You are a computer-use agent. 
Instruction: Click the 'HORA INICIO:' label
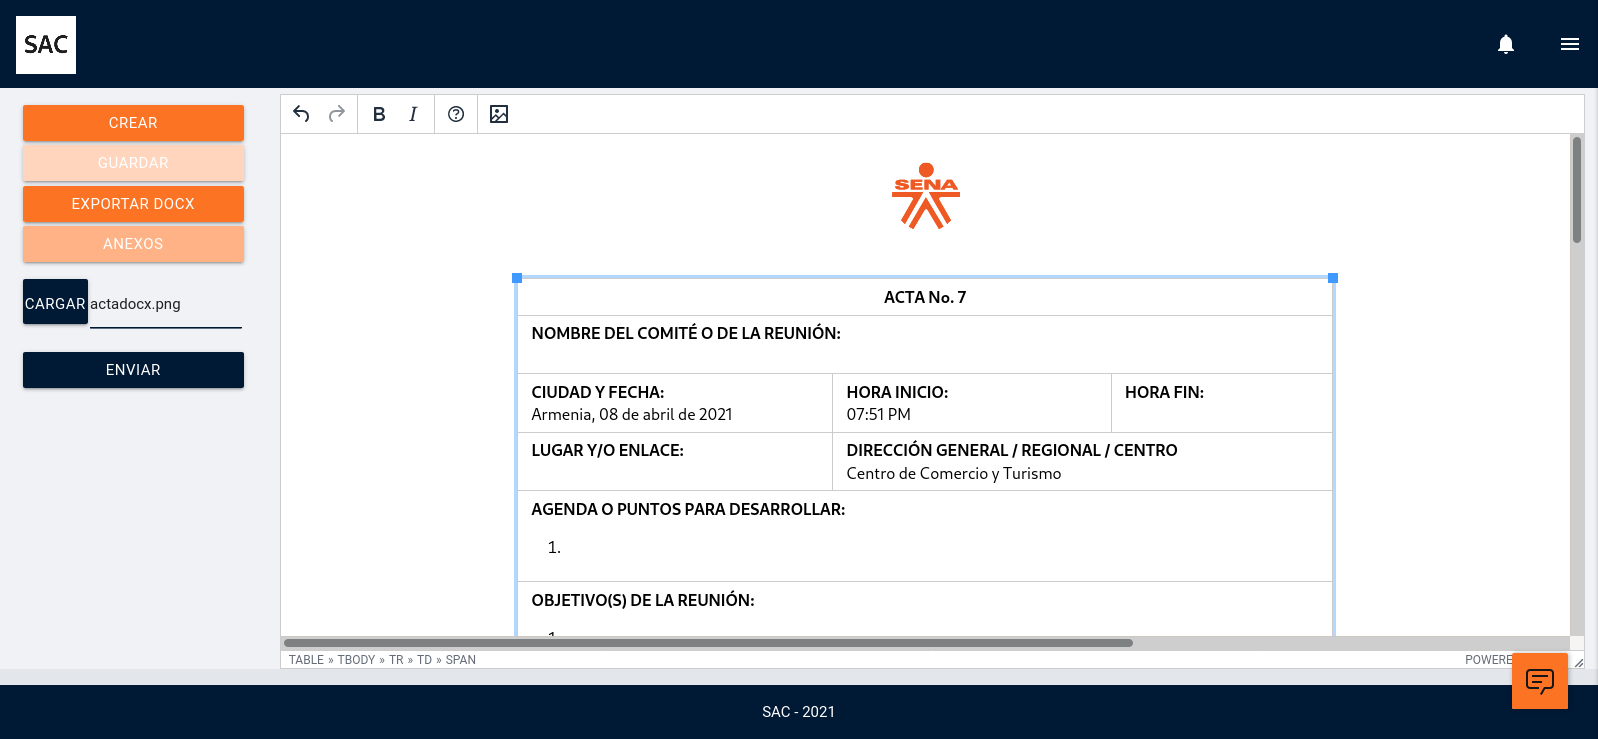[897, 392]
